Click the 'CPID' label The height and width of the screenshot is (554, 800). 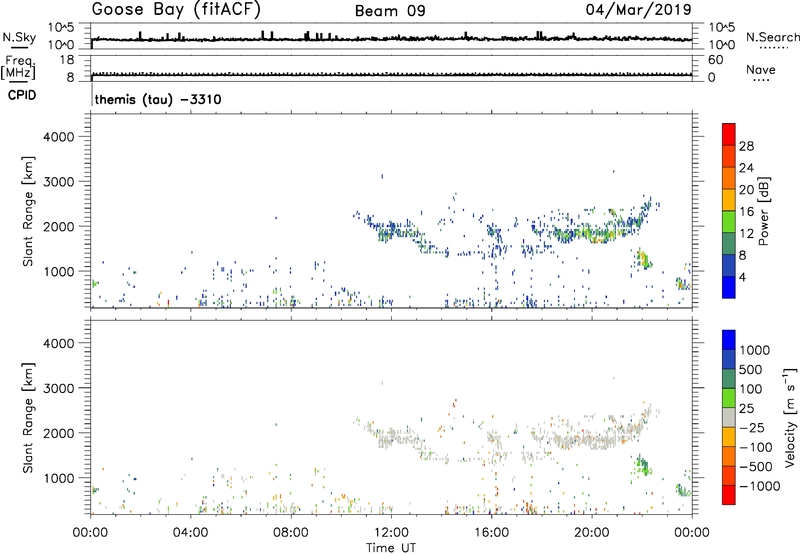coord(22,95)
